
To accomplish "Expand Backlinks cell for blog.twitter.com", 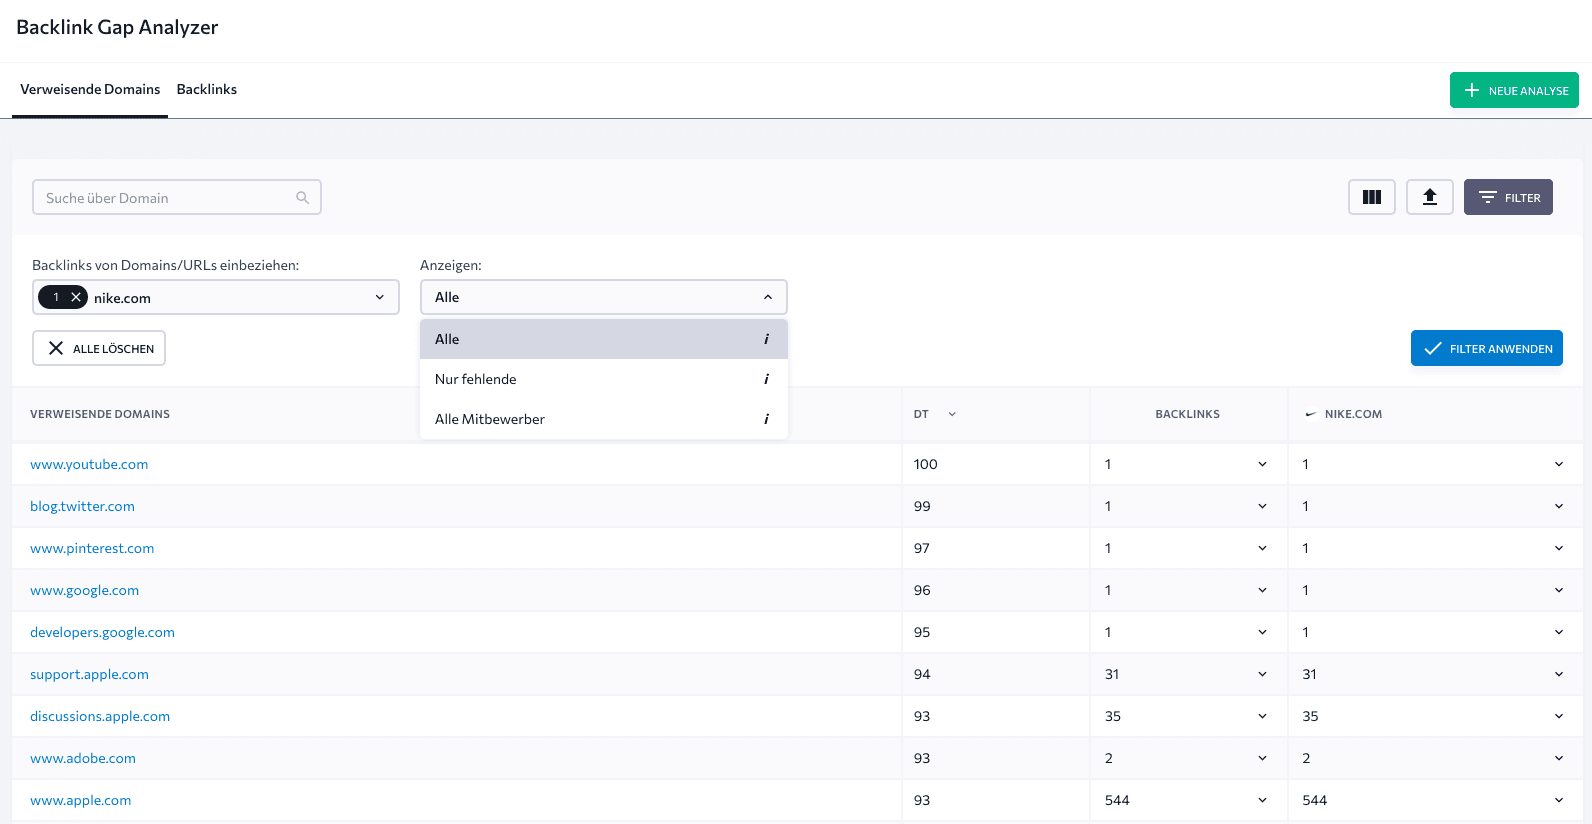I will (x=1262, y=506).
